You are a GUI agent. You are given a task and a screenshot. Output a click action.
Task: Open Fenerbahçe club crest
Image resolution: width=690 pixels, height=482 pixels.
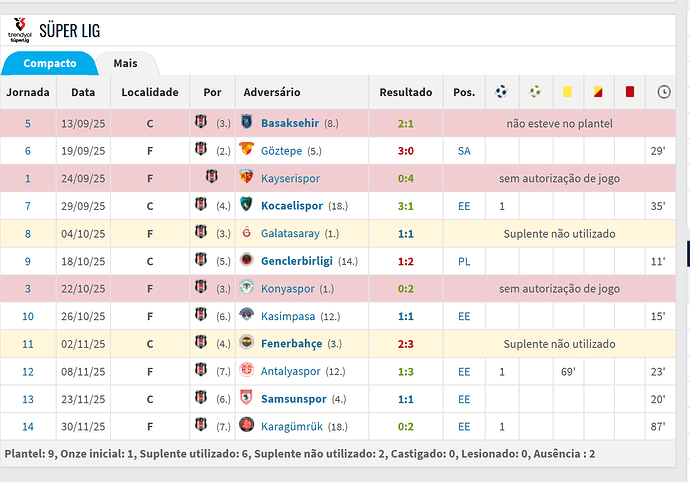pos(247,342)
